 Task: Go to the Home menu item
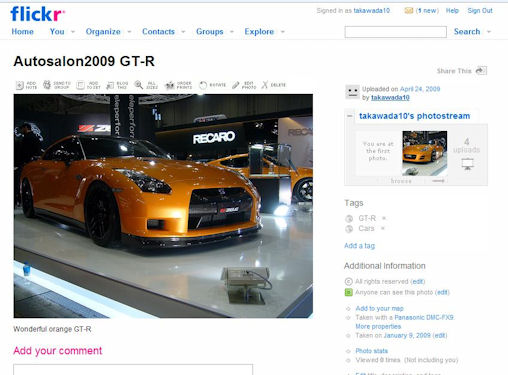tap(22, 32)
